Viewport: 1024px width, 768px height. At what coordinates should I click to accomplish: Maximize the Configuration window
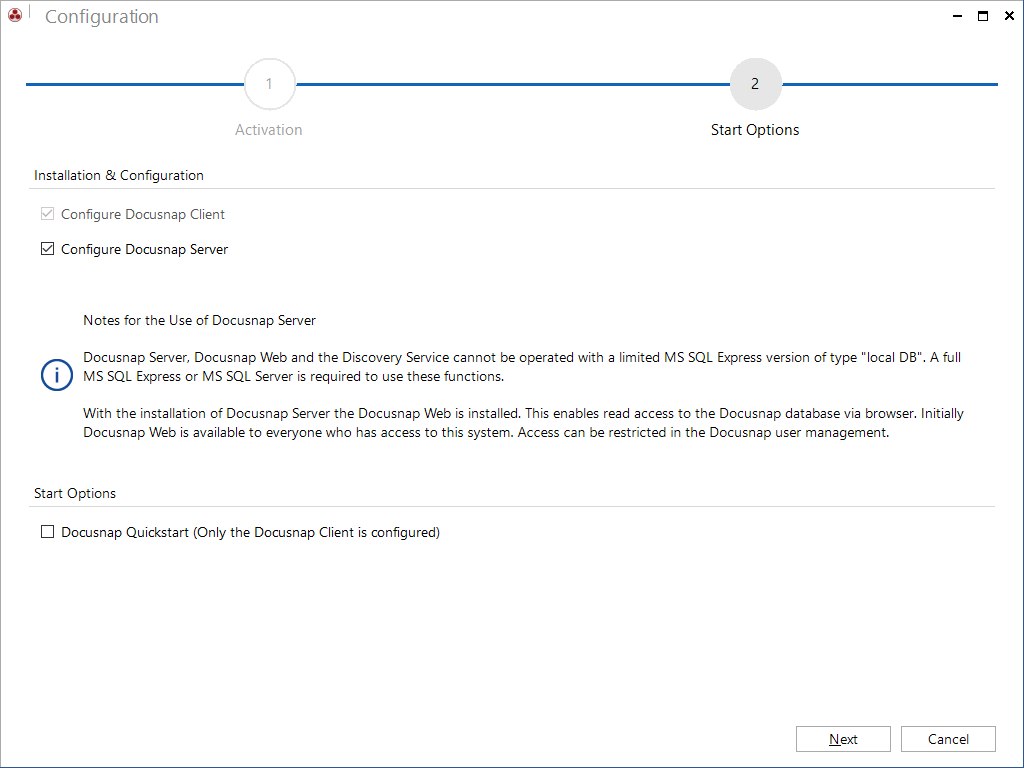coord(983,16)
